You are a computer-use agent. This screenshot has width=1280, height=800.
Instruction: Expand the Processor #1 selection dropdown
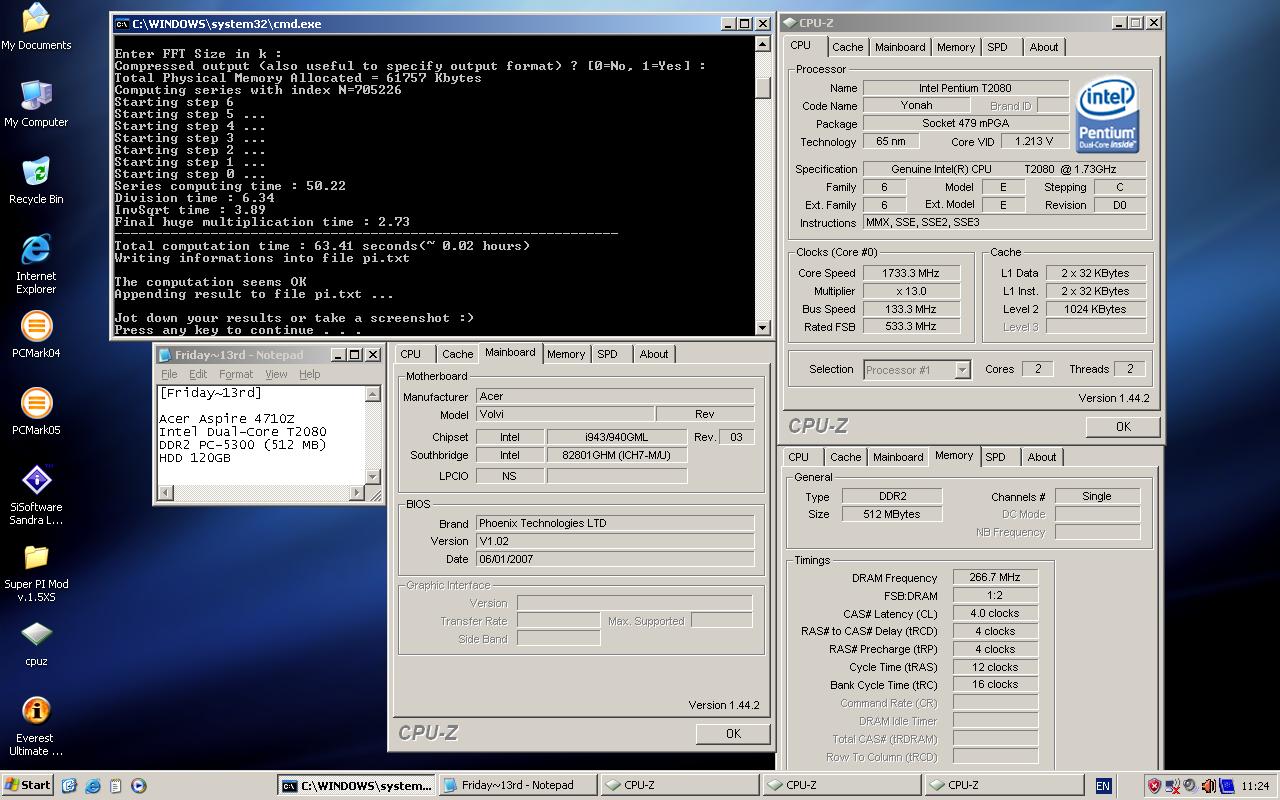tap(961, 370)
